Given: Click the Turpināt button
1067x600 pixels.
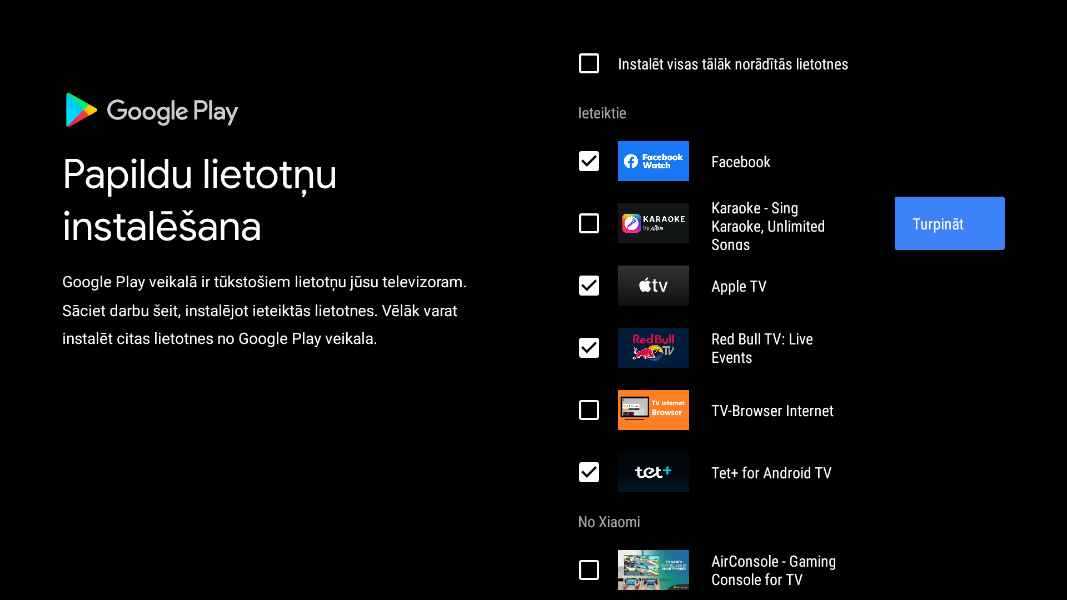Looking at the screenshot, I should tap(949, 223).
